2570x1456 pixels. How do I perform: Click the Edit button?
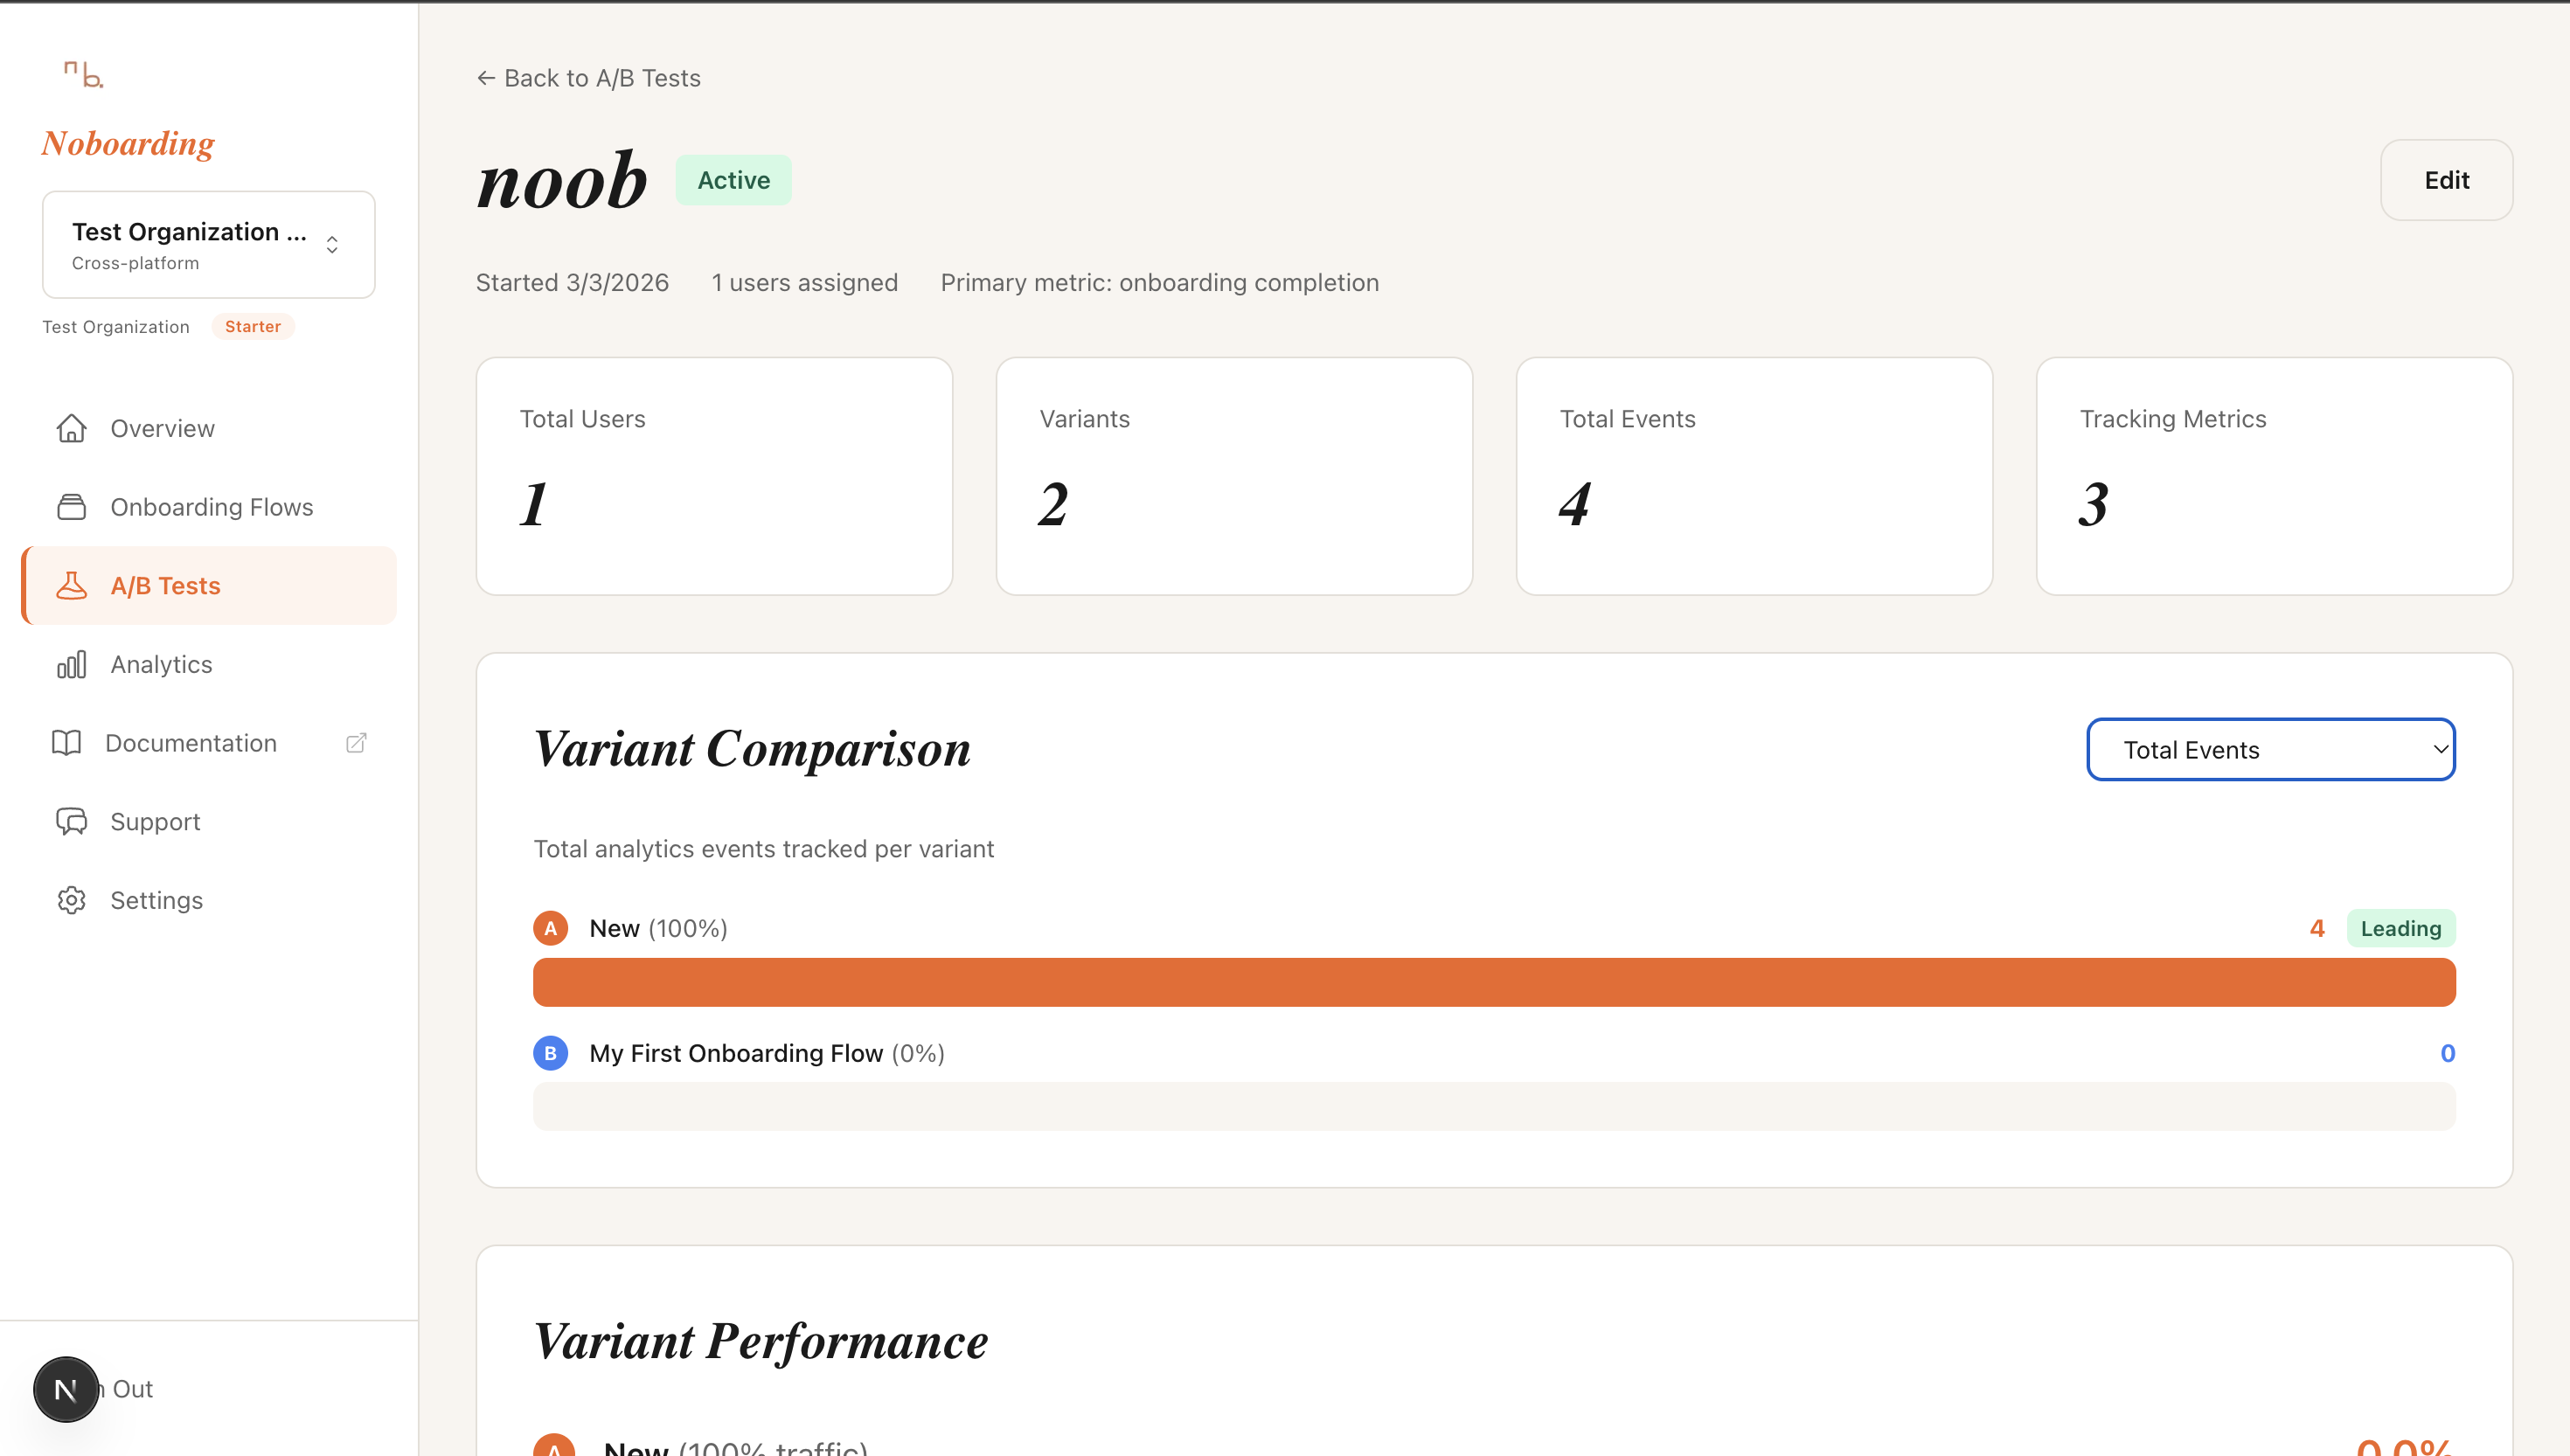[x=2446, y=179]
